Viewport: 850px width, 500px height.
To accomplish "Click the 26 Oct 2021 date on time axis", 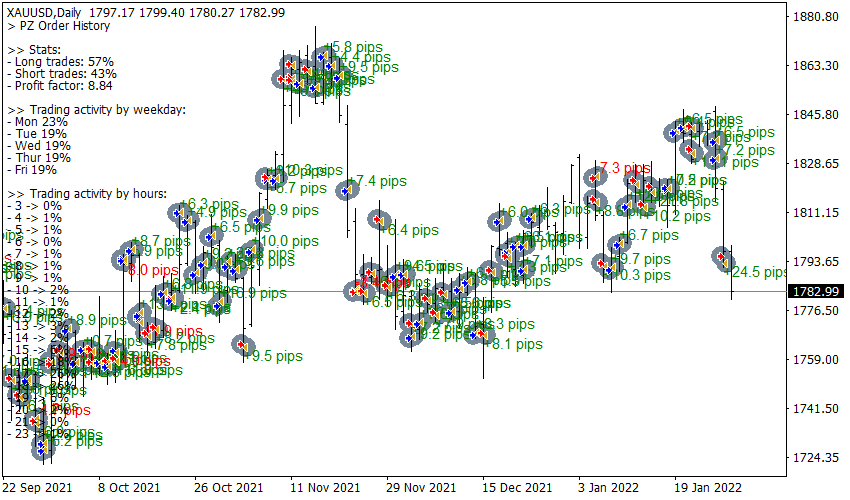I will point(228,488).
